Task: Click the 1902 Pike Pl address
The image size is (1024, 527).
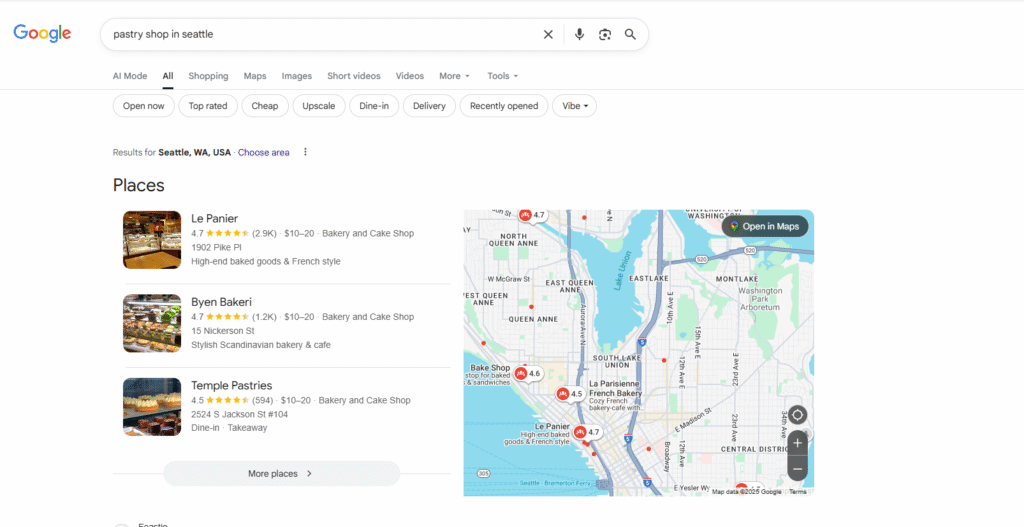Action: 216,248
